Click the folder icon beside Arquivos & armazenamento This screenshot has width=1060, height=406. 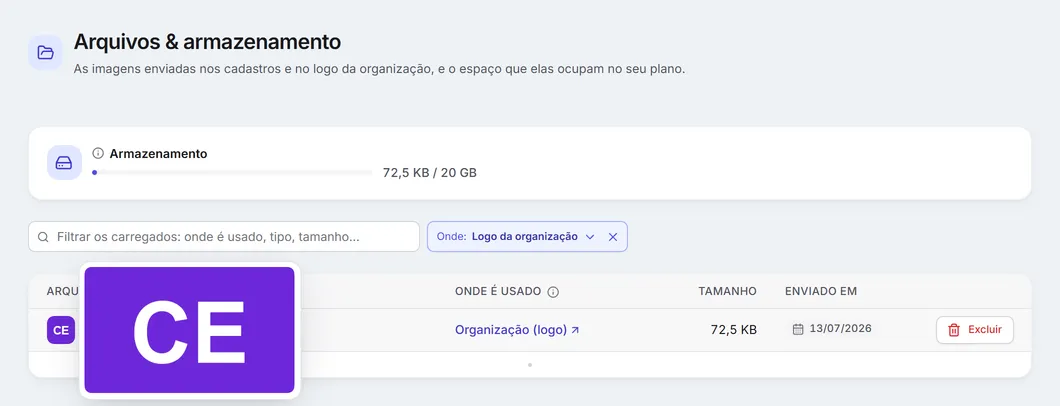pyautogui.click(x=45, y=53)
